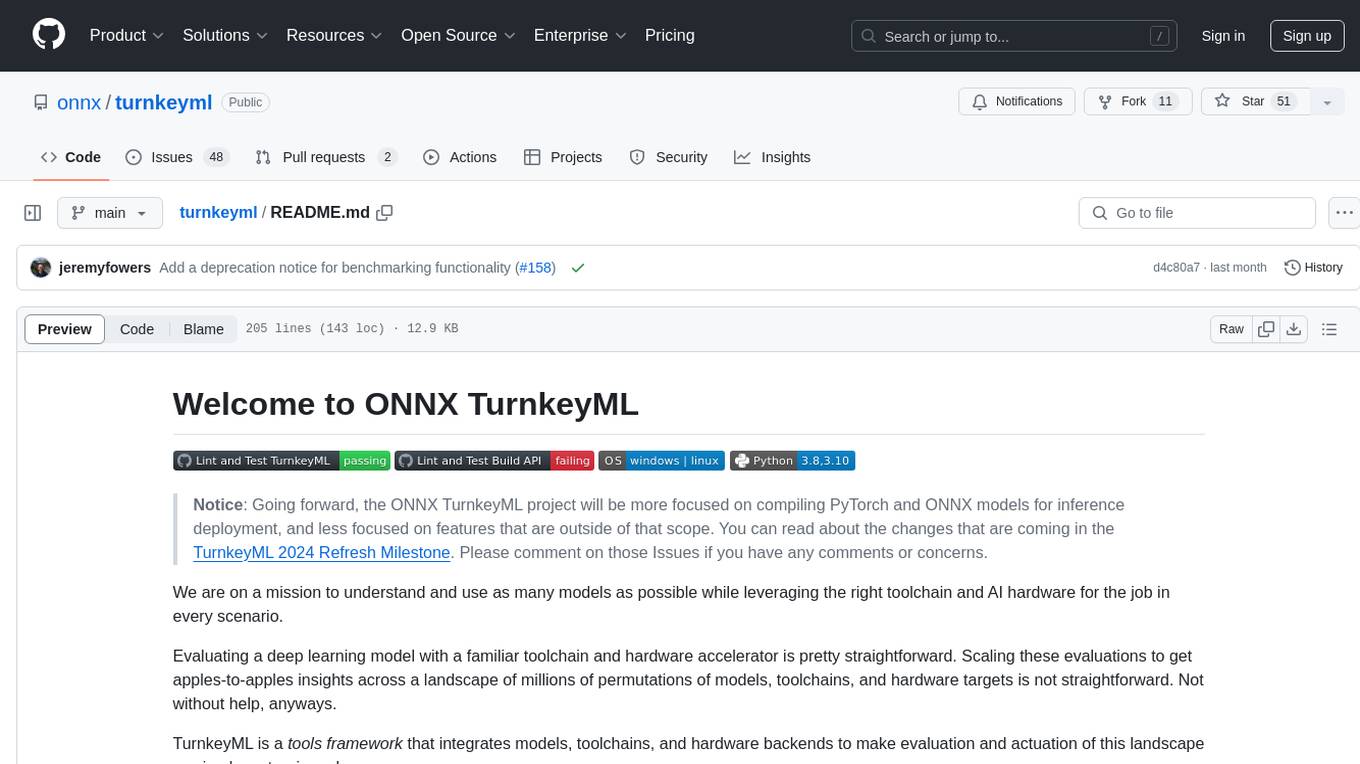Screen dimensions: 1360x764
Task: Expand the Enterprise menu
Action: tap(580, 35)
